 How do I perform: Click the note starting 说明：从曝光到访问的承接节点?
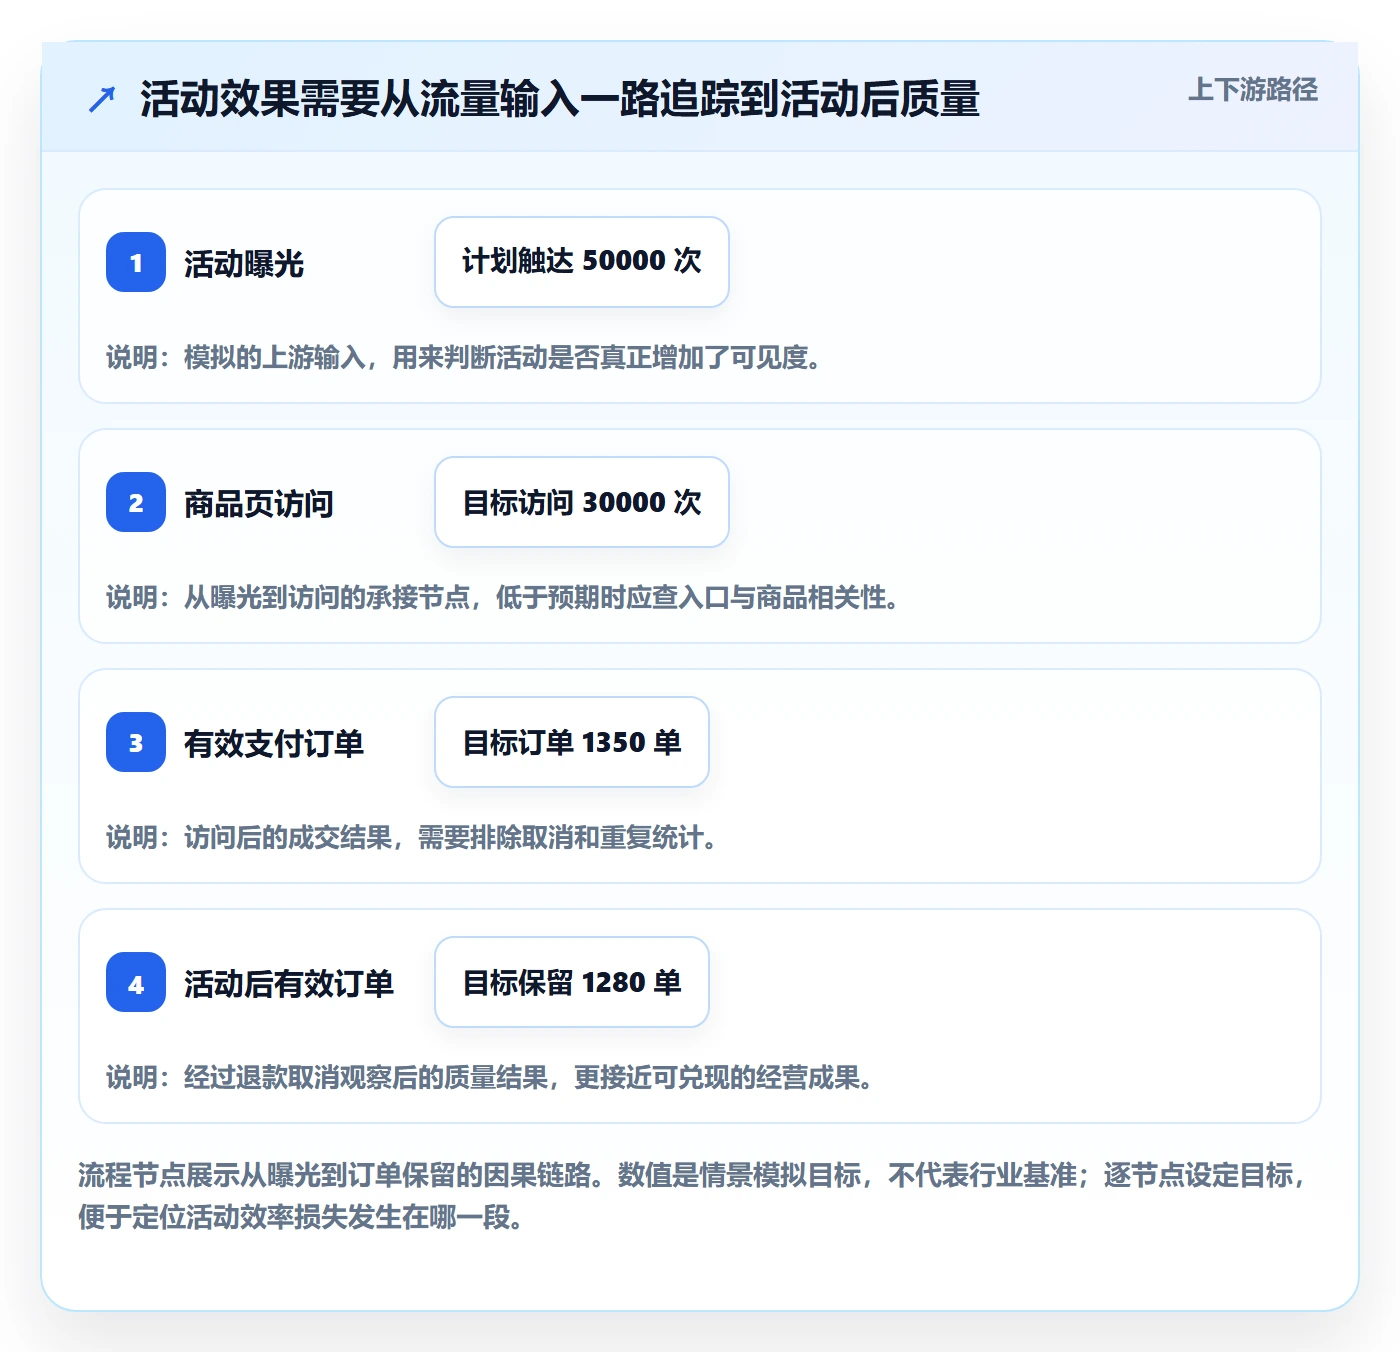pyautogui.click(x=504, y=597)
